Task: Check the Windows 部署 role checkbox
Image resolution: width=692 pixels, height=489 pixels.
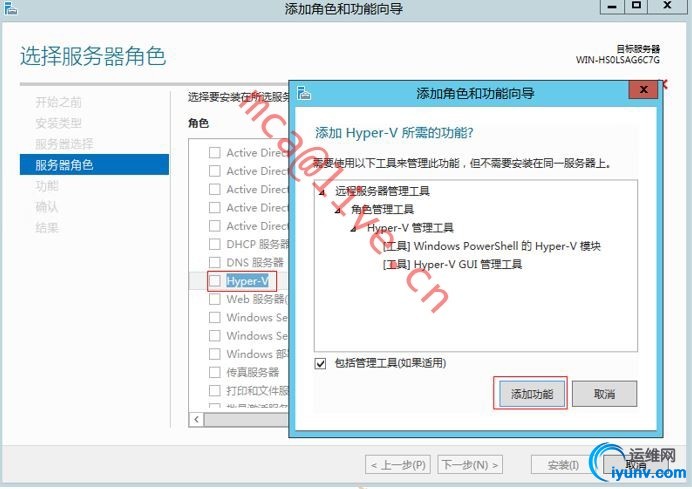Action: click(x=214, y=354)
